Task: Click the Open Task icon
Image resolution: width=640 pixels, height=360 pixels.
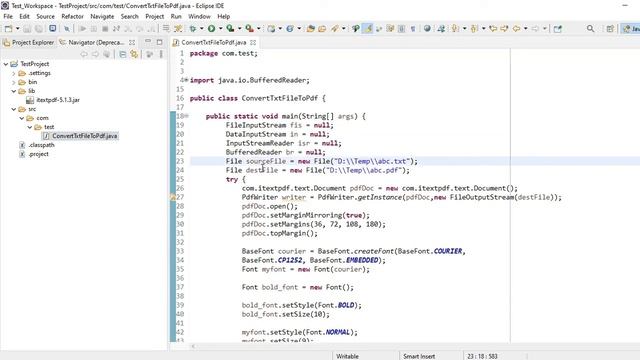Action: (x=322, y=29)
